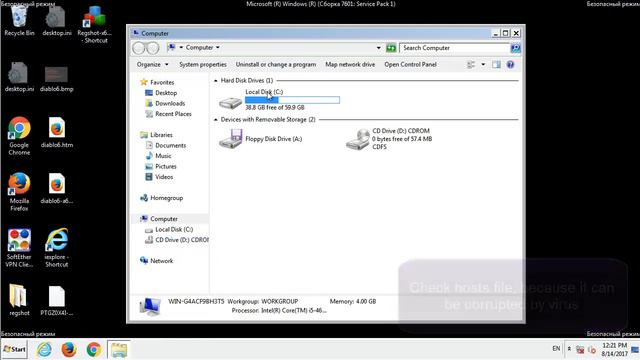Select the Local Disk (C:) drive icon
The height and width of the screenshot is (360, 640).
coord(231,102)
